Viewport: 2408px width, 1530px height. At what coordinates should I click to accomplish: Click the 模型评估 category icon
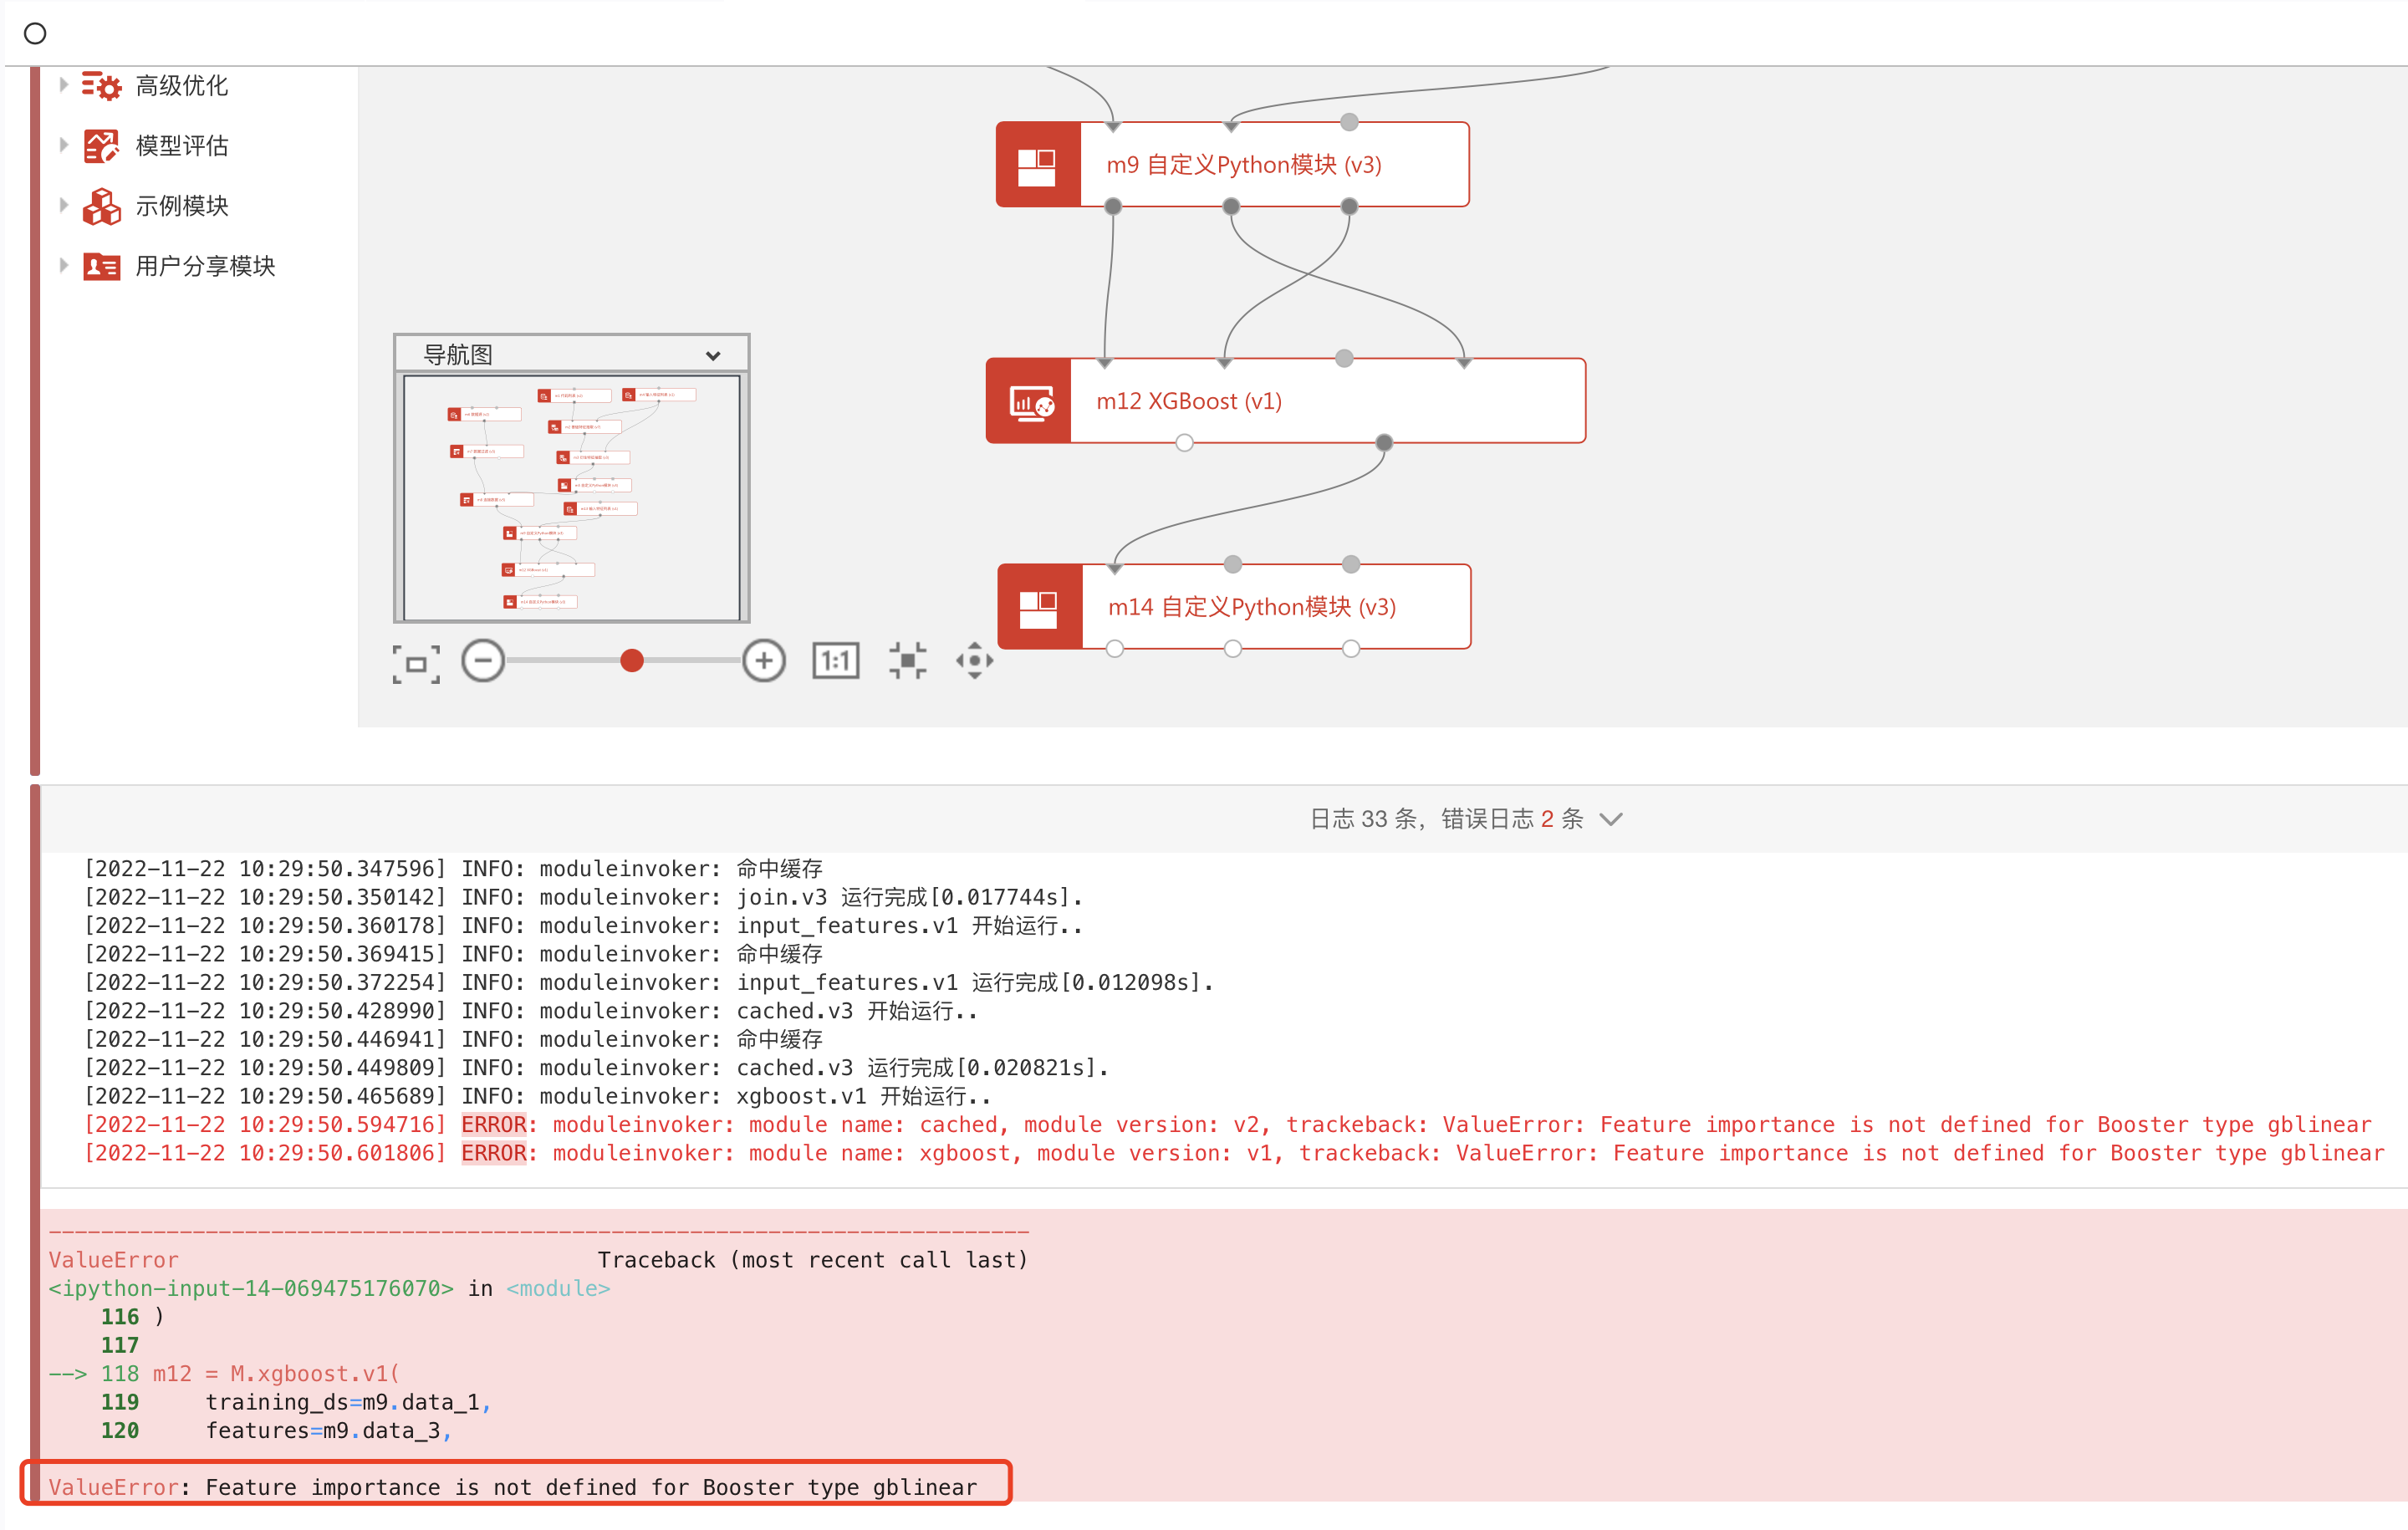[101, 145]
